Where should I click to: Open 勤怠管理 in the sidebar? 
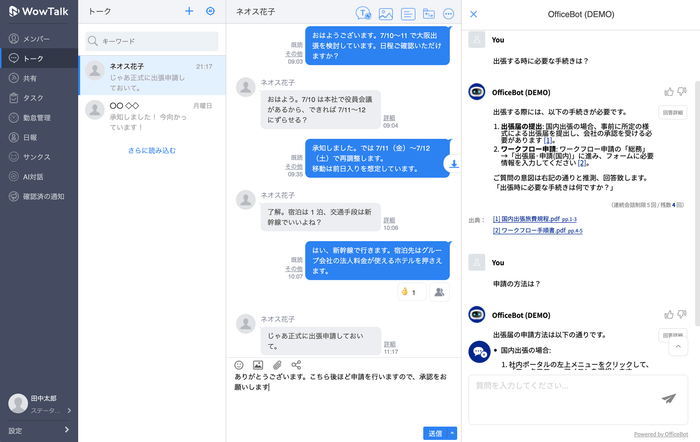coord(39,117)
